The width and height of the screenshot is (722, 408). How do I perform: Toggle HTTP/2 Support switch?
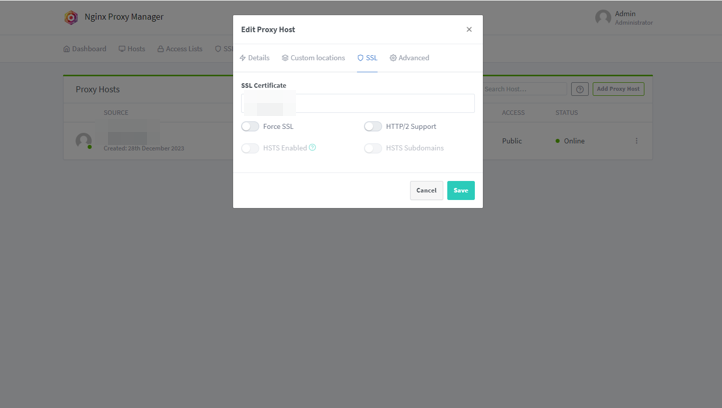pos(373,126)
